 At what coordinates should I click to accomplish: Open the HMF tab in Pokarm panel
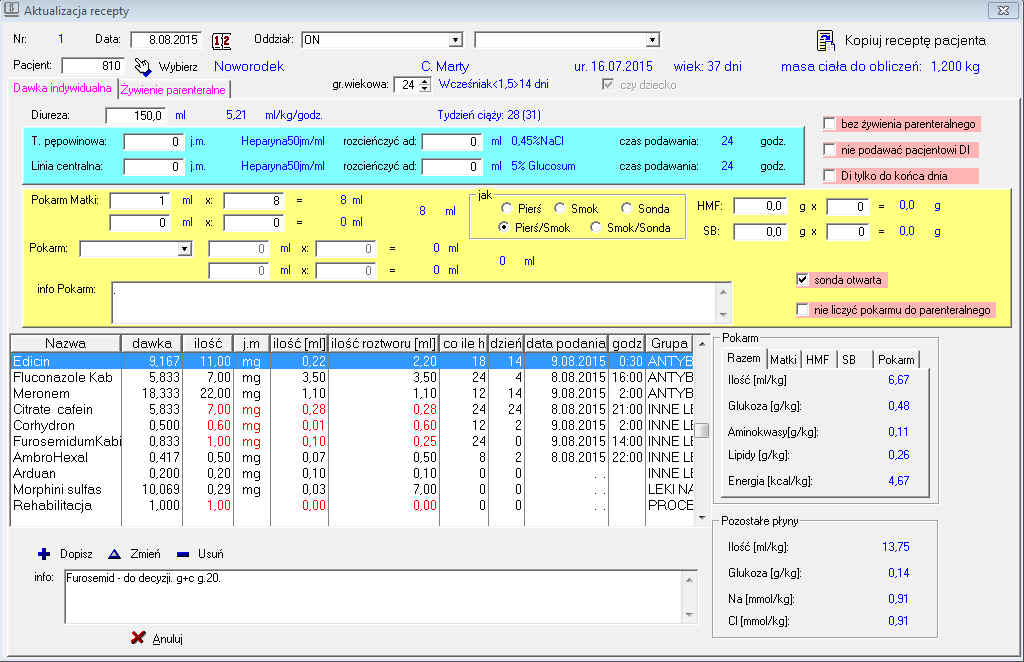coord(817,360)
